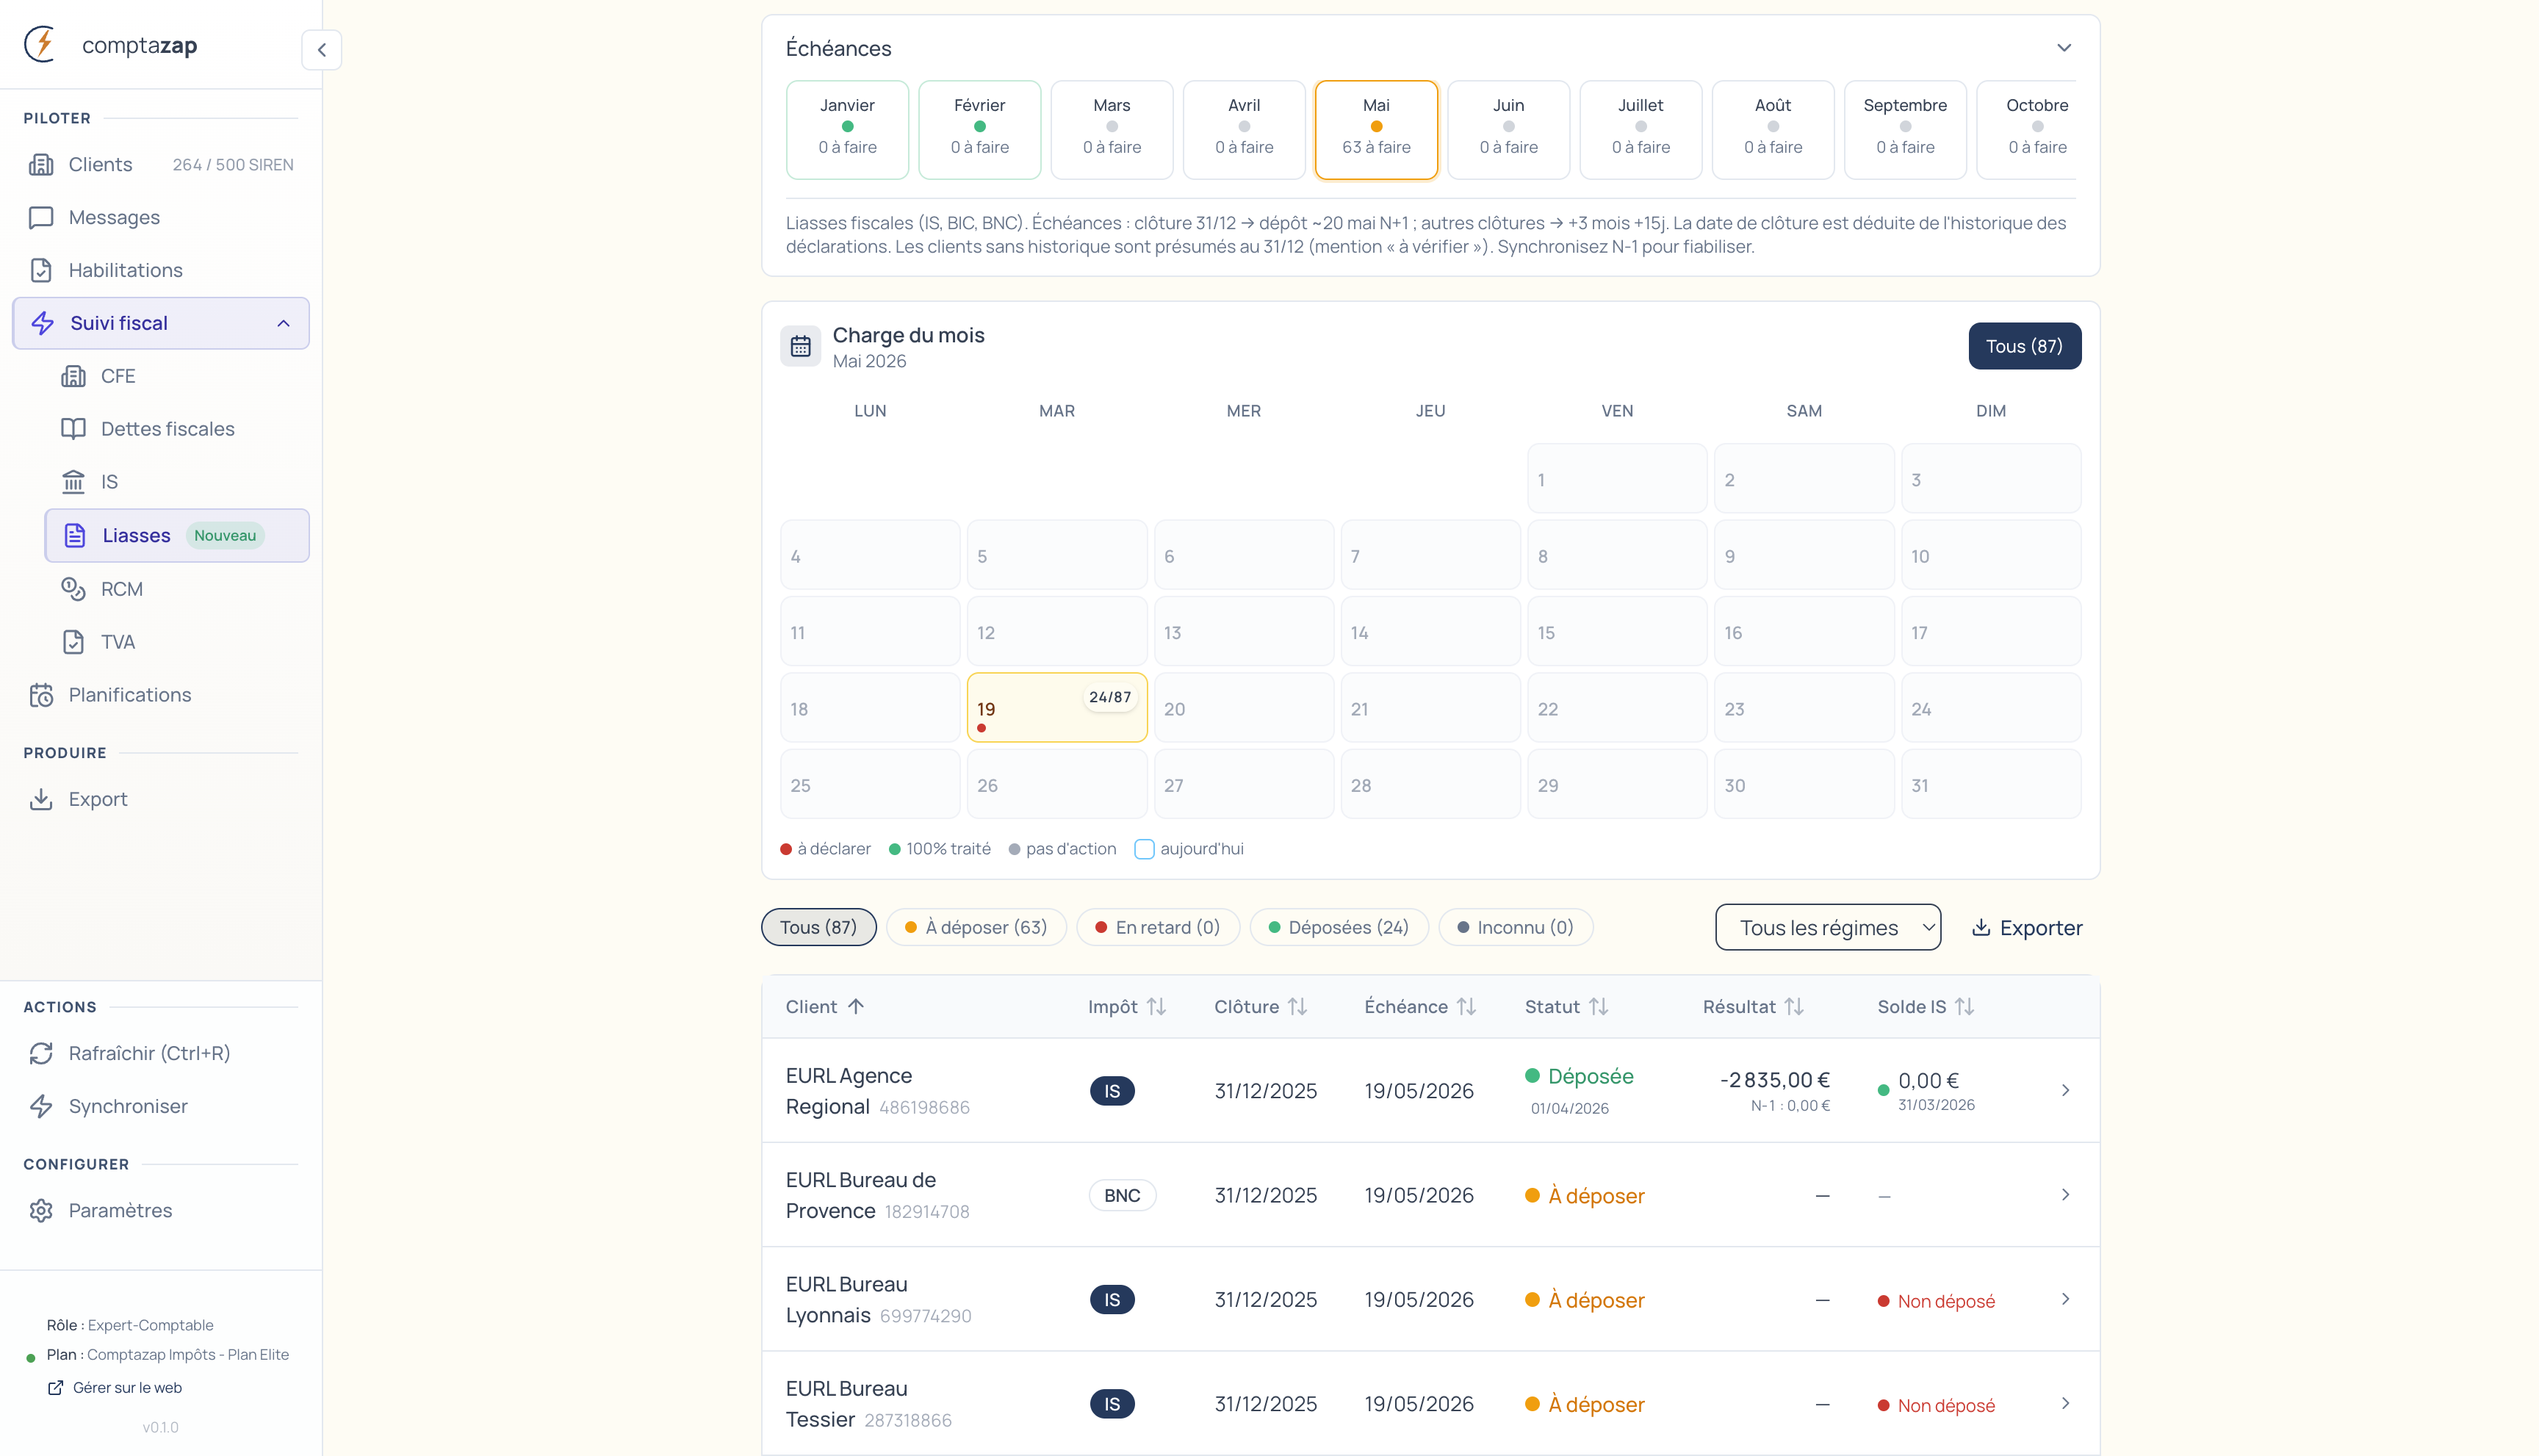Open Planifications calendar-clock icon
The width and height of the screenshot is (2539, 1456).
tap(41, 695)
